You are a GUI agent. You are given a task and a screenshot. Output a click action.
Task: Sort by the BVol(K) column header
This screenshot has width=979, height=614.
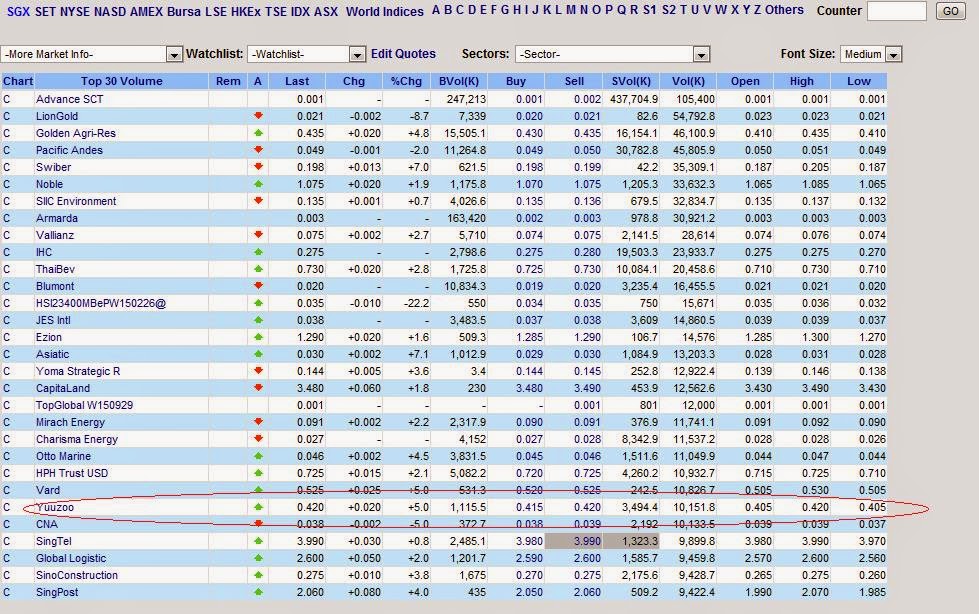point(458,81)
